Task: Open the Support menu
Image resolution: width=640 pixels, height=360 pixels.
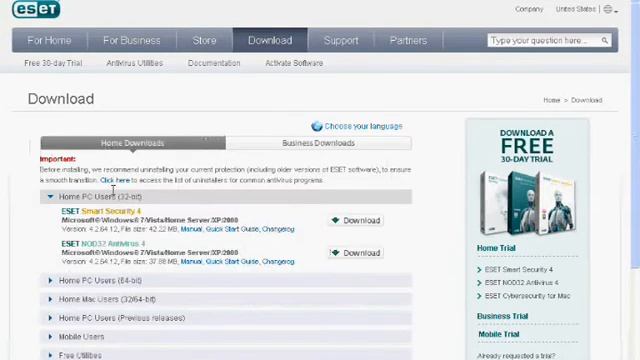Action: pos(341,40)
